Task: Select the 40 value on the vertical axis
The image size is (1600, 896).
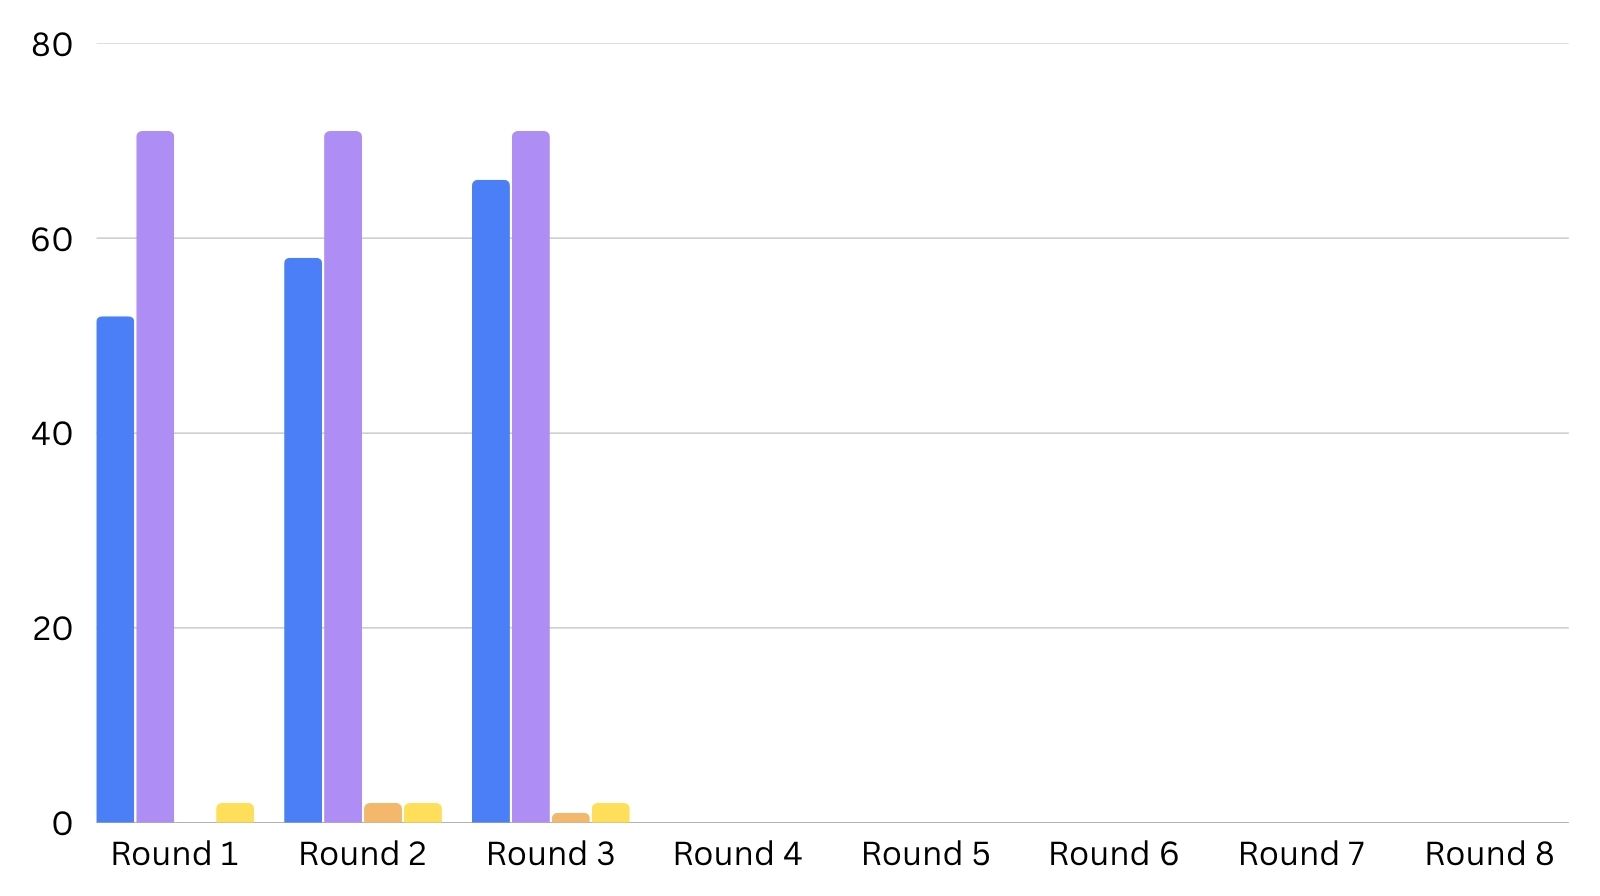Action: pos(52,434)
